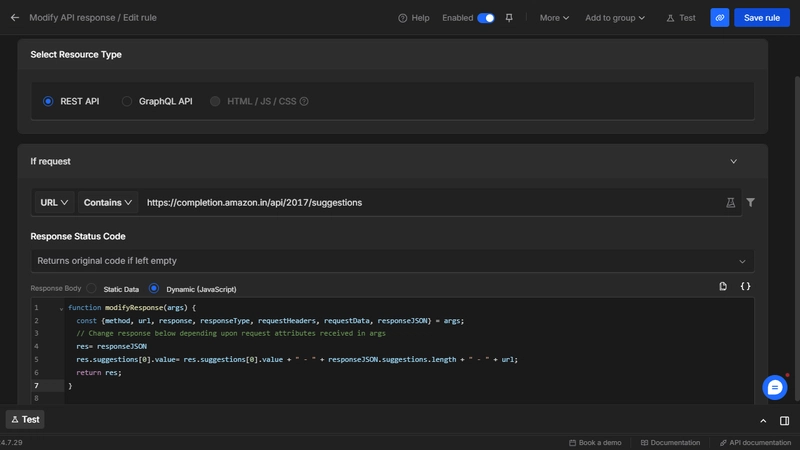
Task: Click the comment line in code editor
Action: coord(231,333)
